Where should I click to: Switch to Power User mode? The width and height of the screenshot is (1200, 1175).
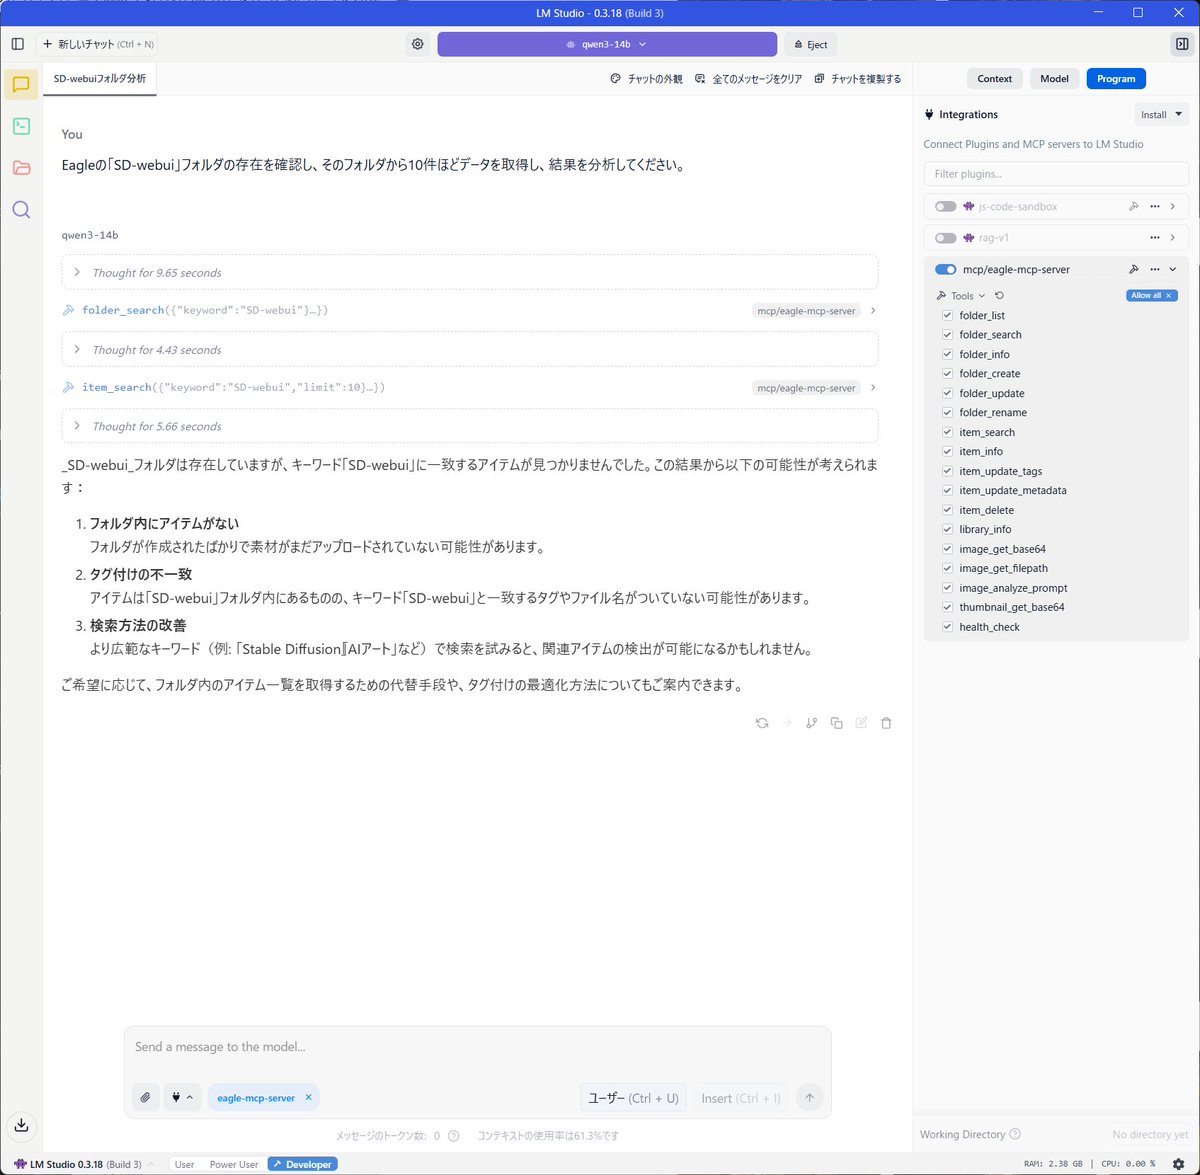tap(234, 1164)
